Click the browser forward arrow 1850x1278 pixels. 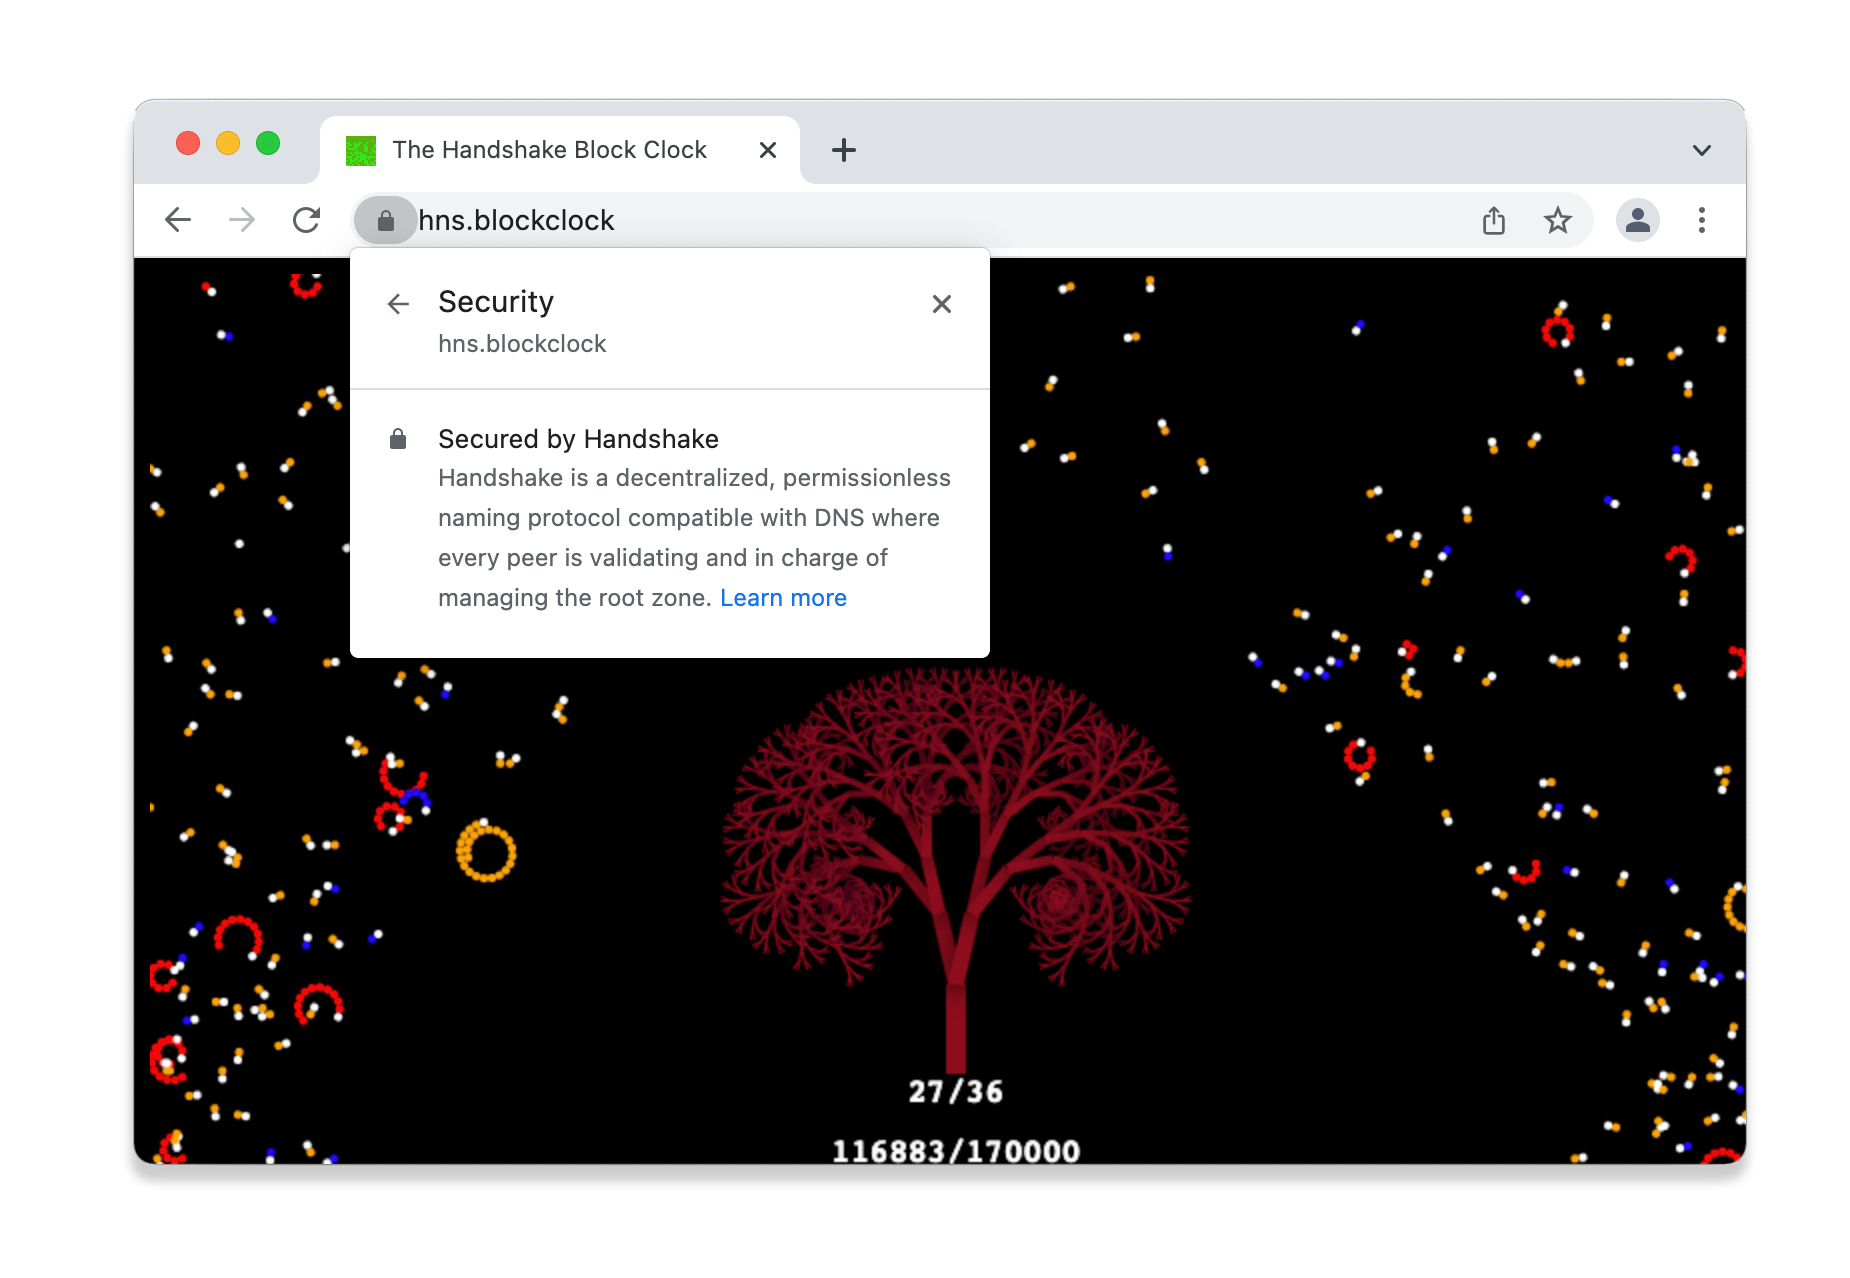pyautogui.click(x=242, y=220)
